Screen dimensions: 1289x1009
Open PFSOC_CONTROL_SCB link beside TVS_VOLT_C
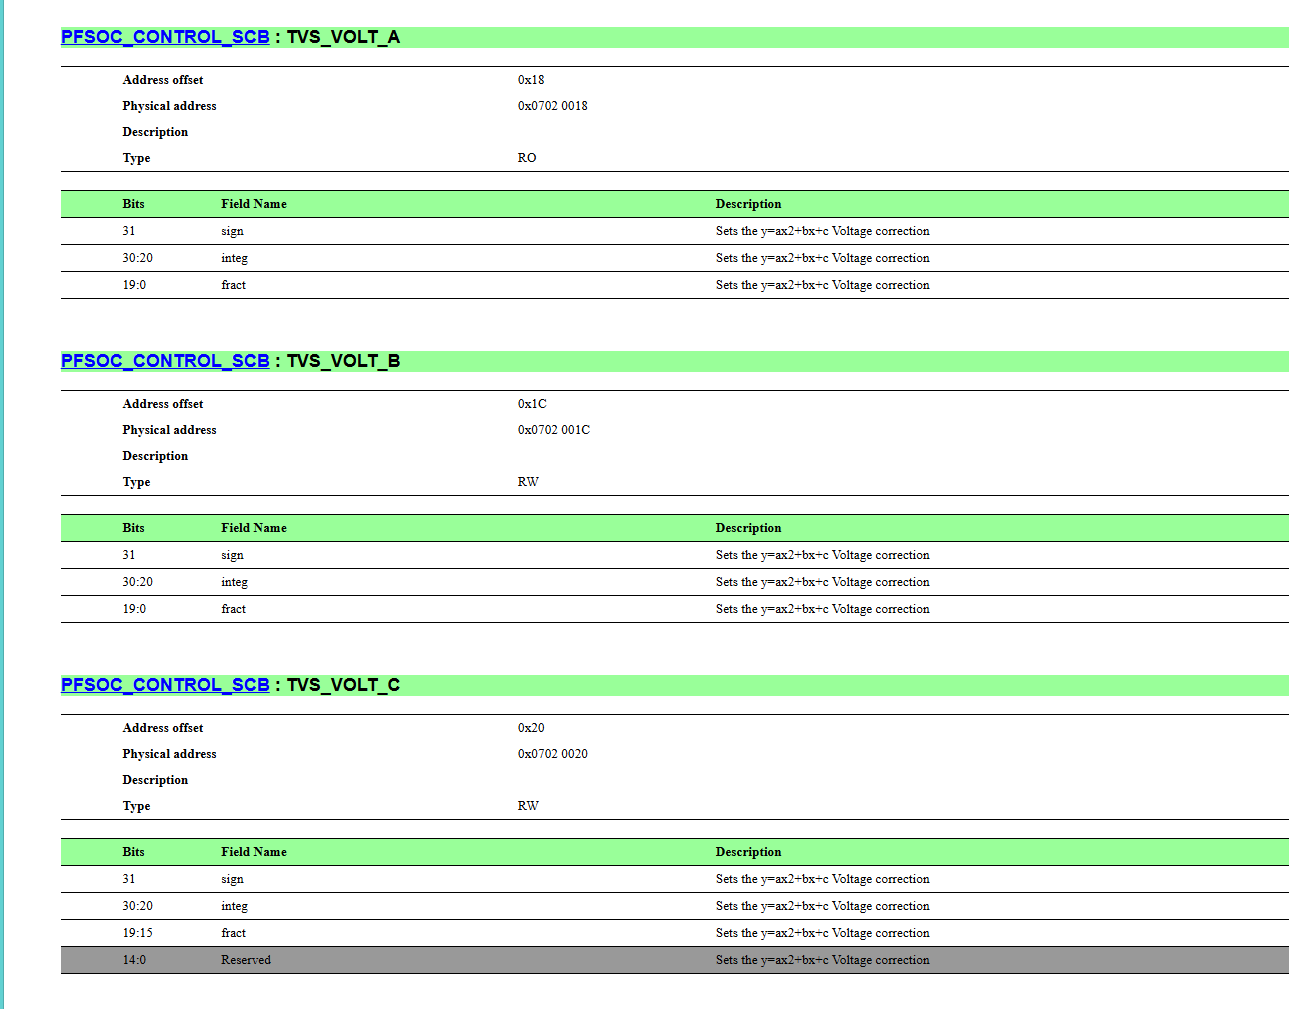coord(165,685)
